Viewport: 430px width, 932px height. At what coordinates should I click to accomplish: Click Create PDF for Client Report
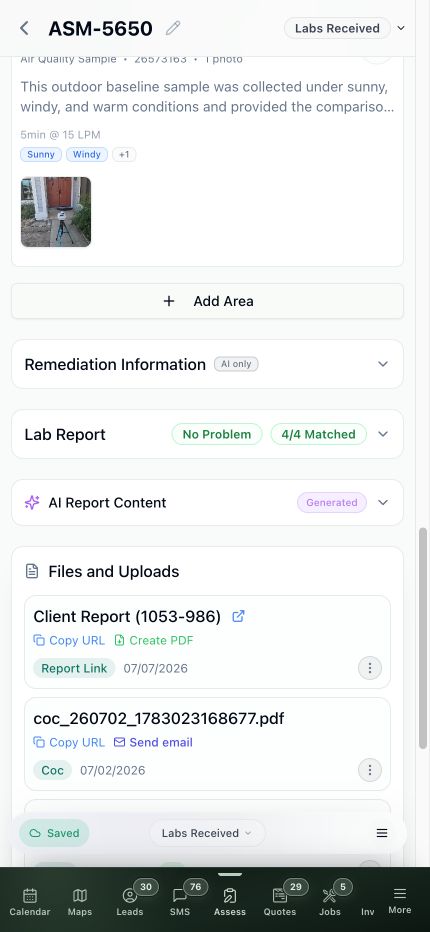154,640
